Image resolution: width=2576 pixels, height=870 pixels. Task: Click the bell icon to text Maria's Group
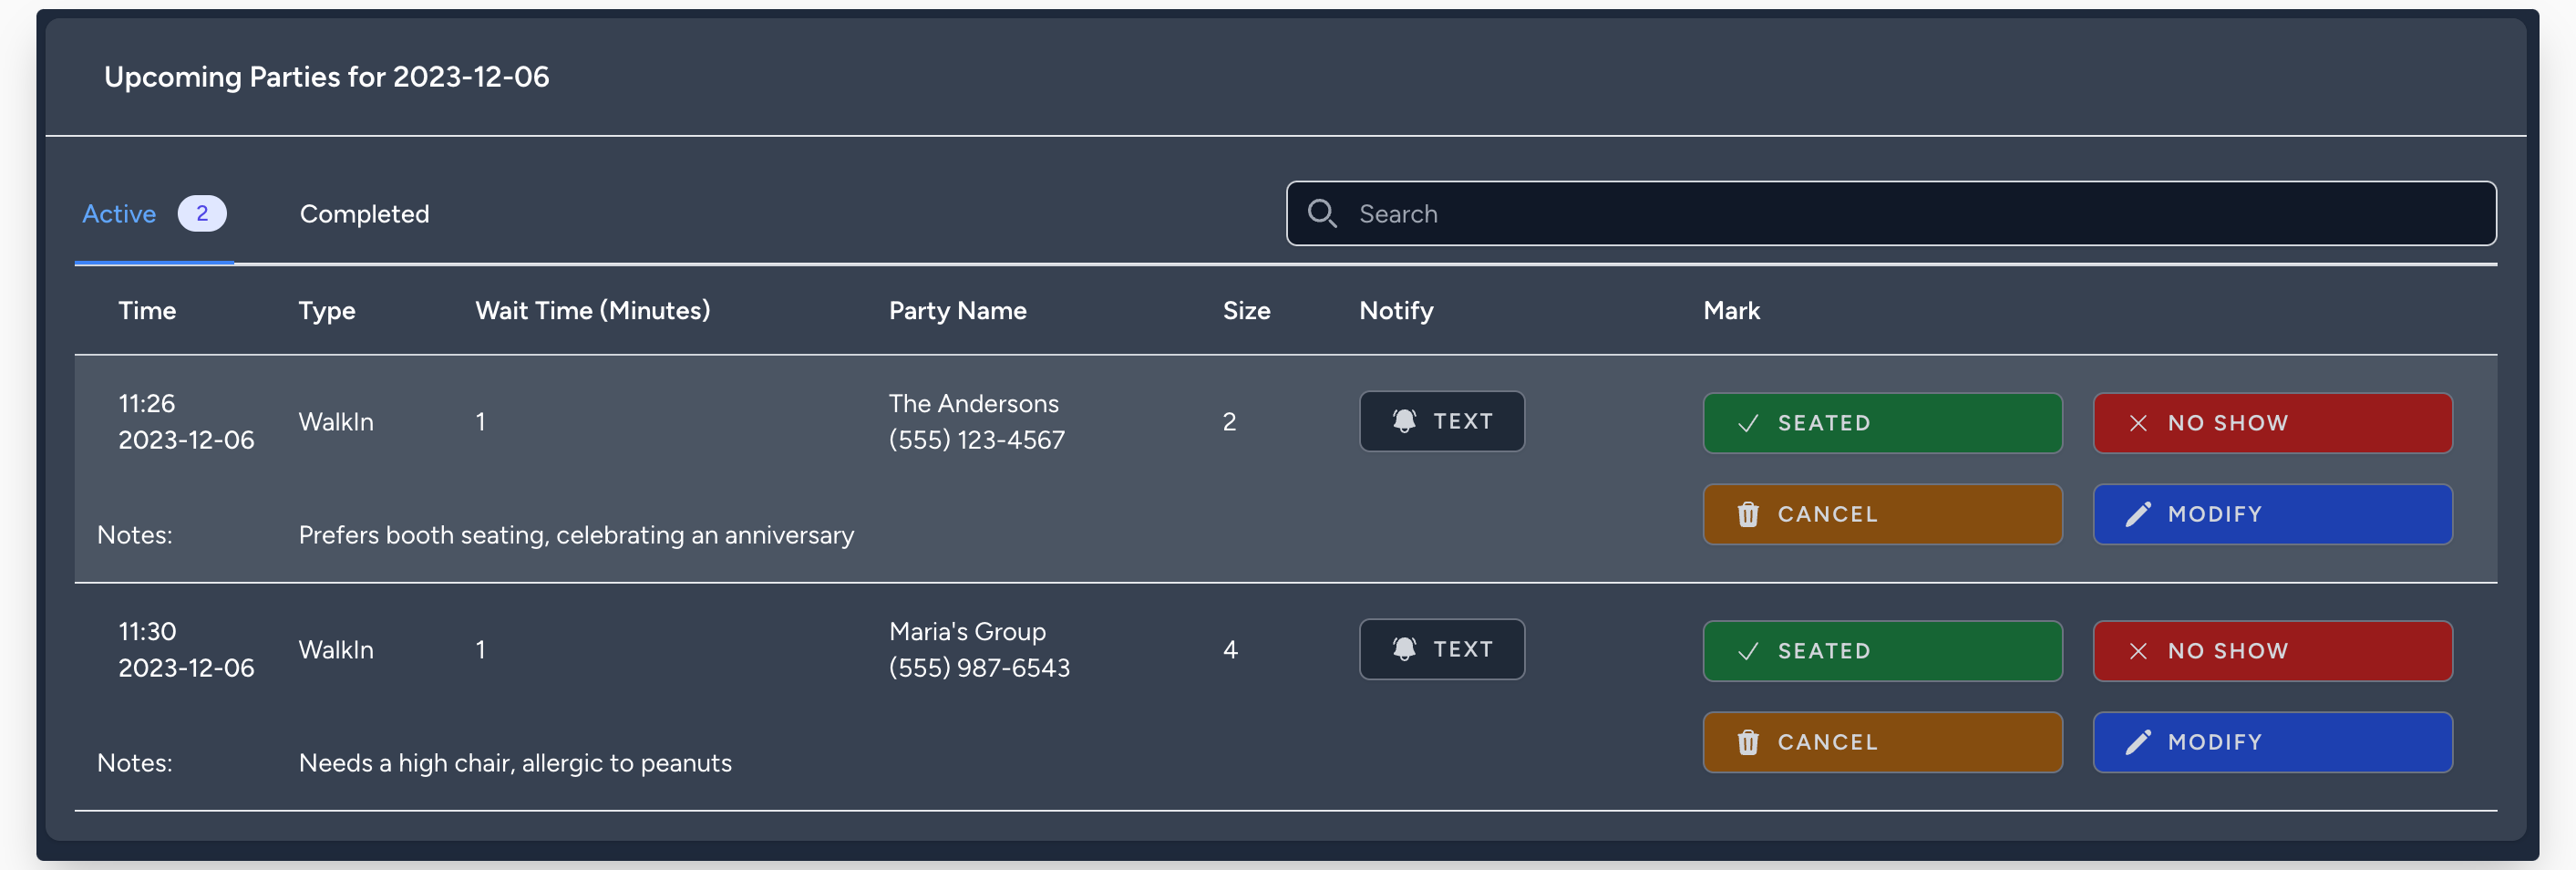pos(1405,649)
